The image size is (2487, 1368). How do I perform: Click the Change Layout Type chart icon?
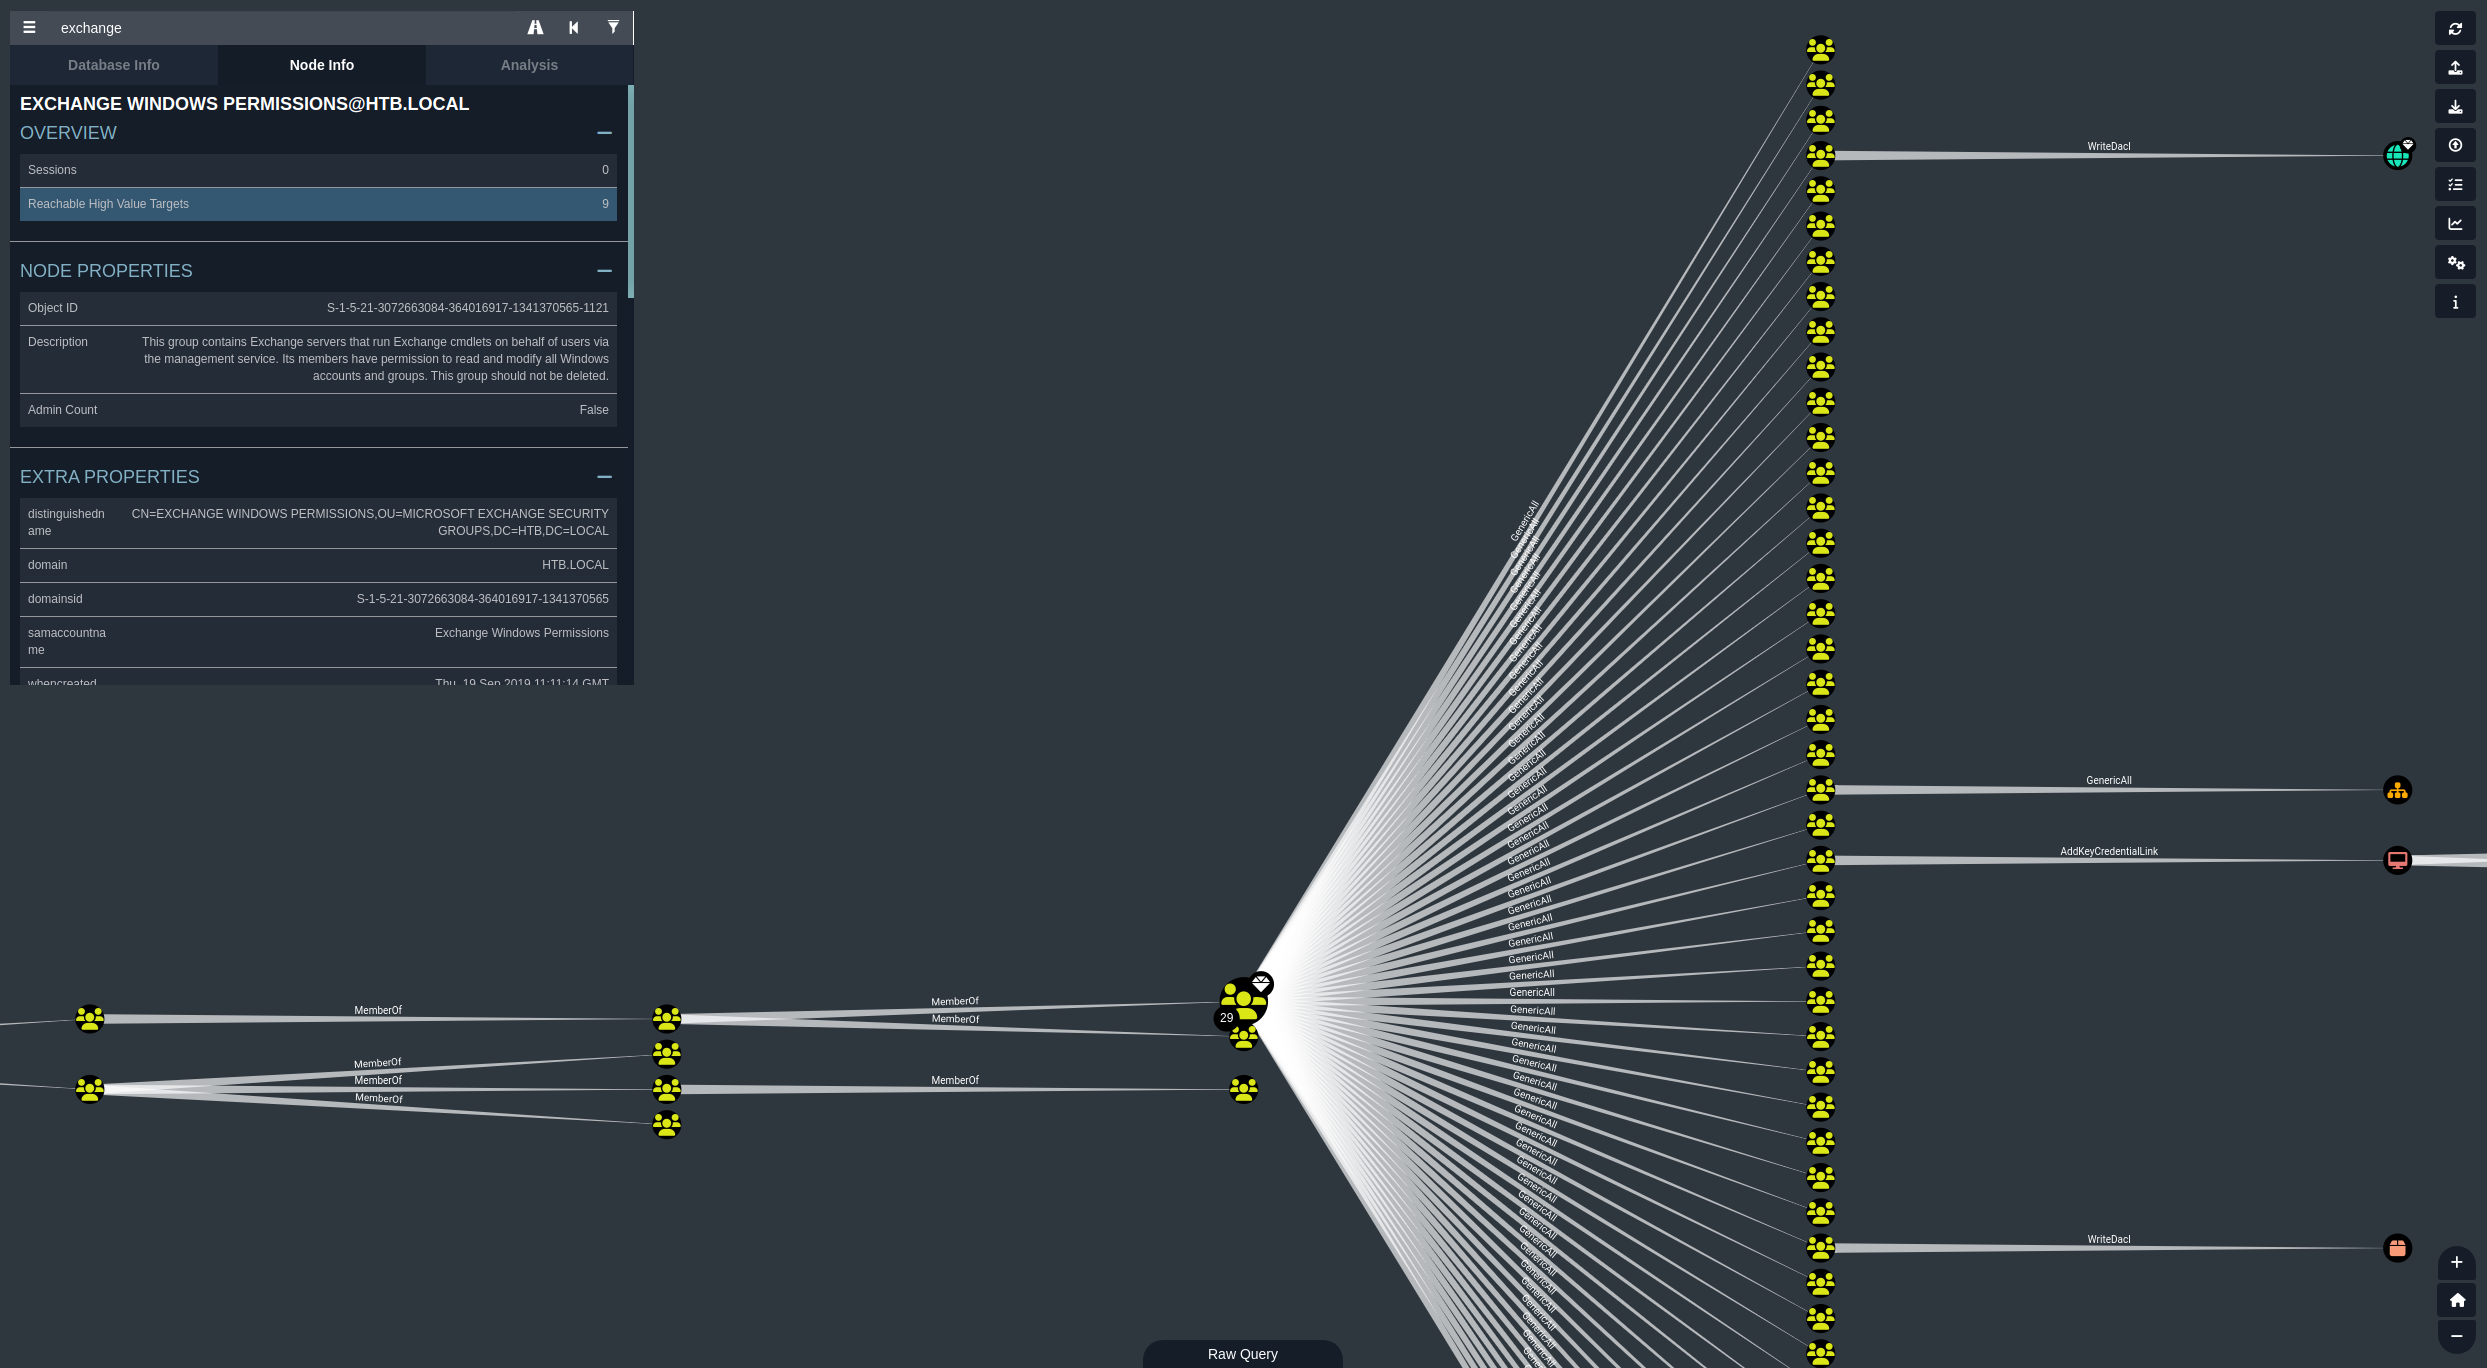coord(2455,224)
